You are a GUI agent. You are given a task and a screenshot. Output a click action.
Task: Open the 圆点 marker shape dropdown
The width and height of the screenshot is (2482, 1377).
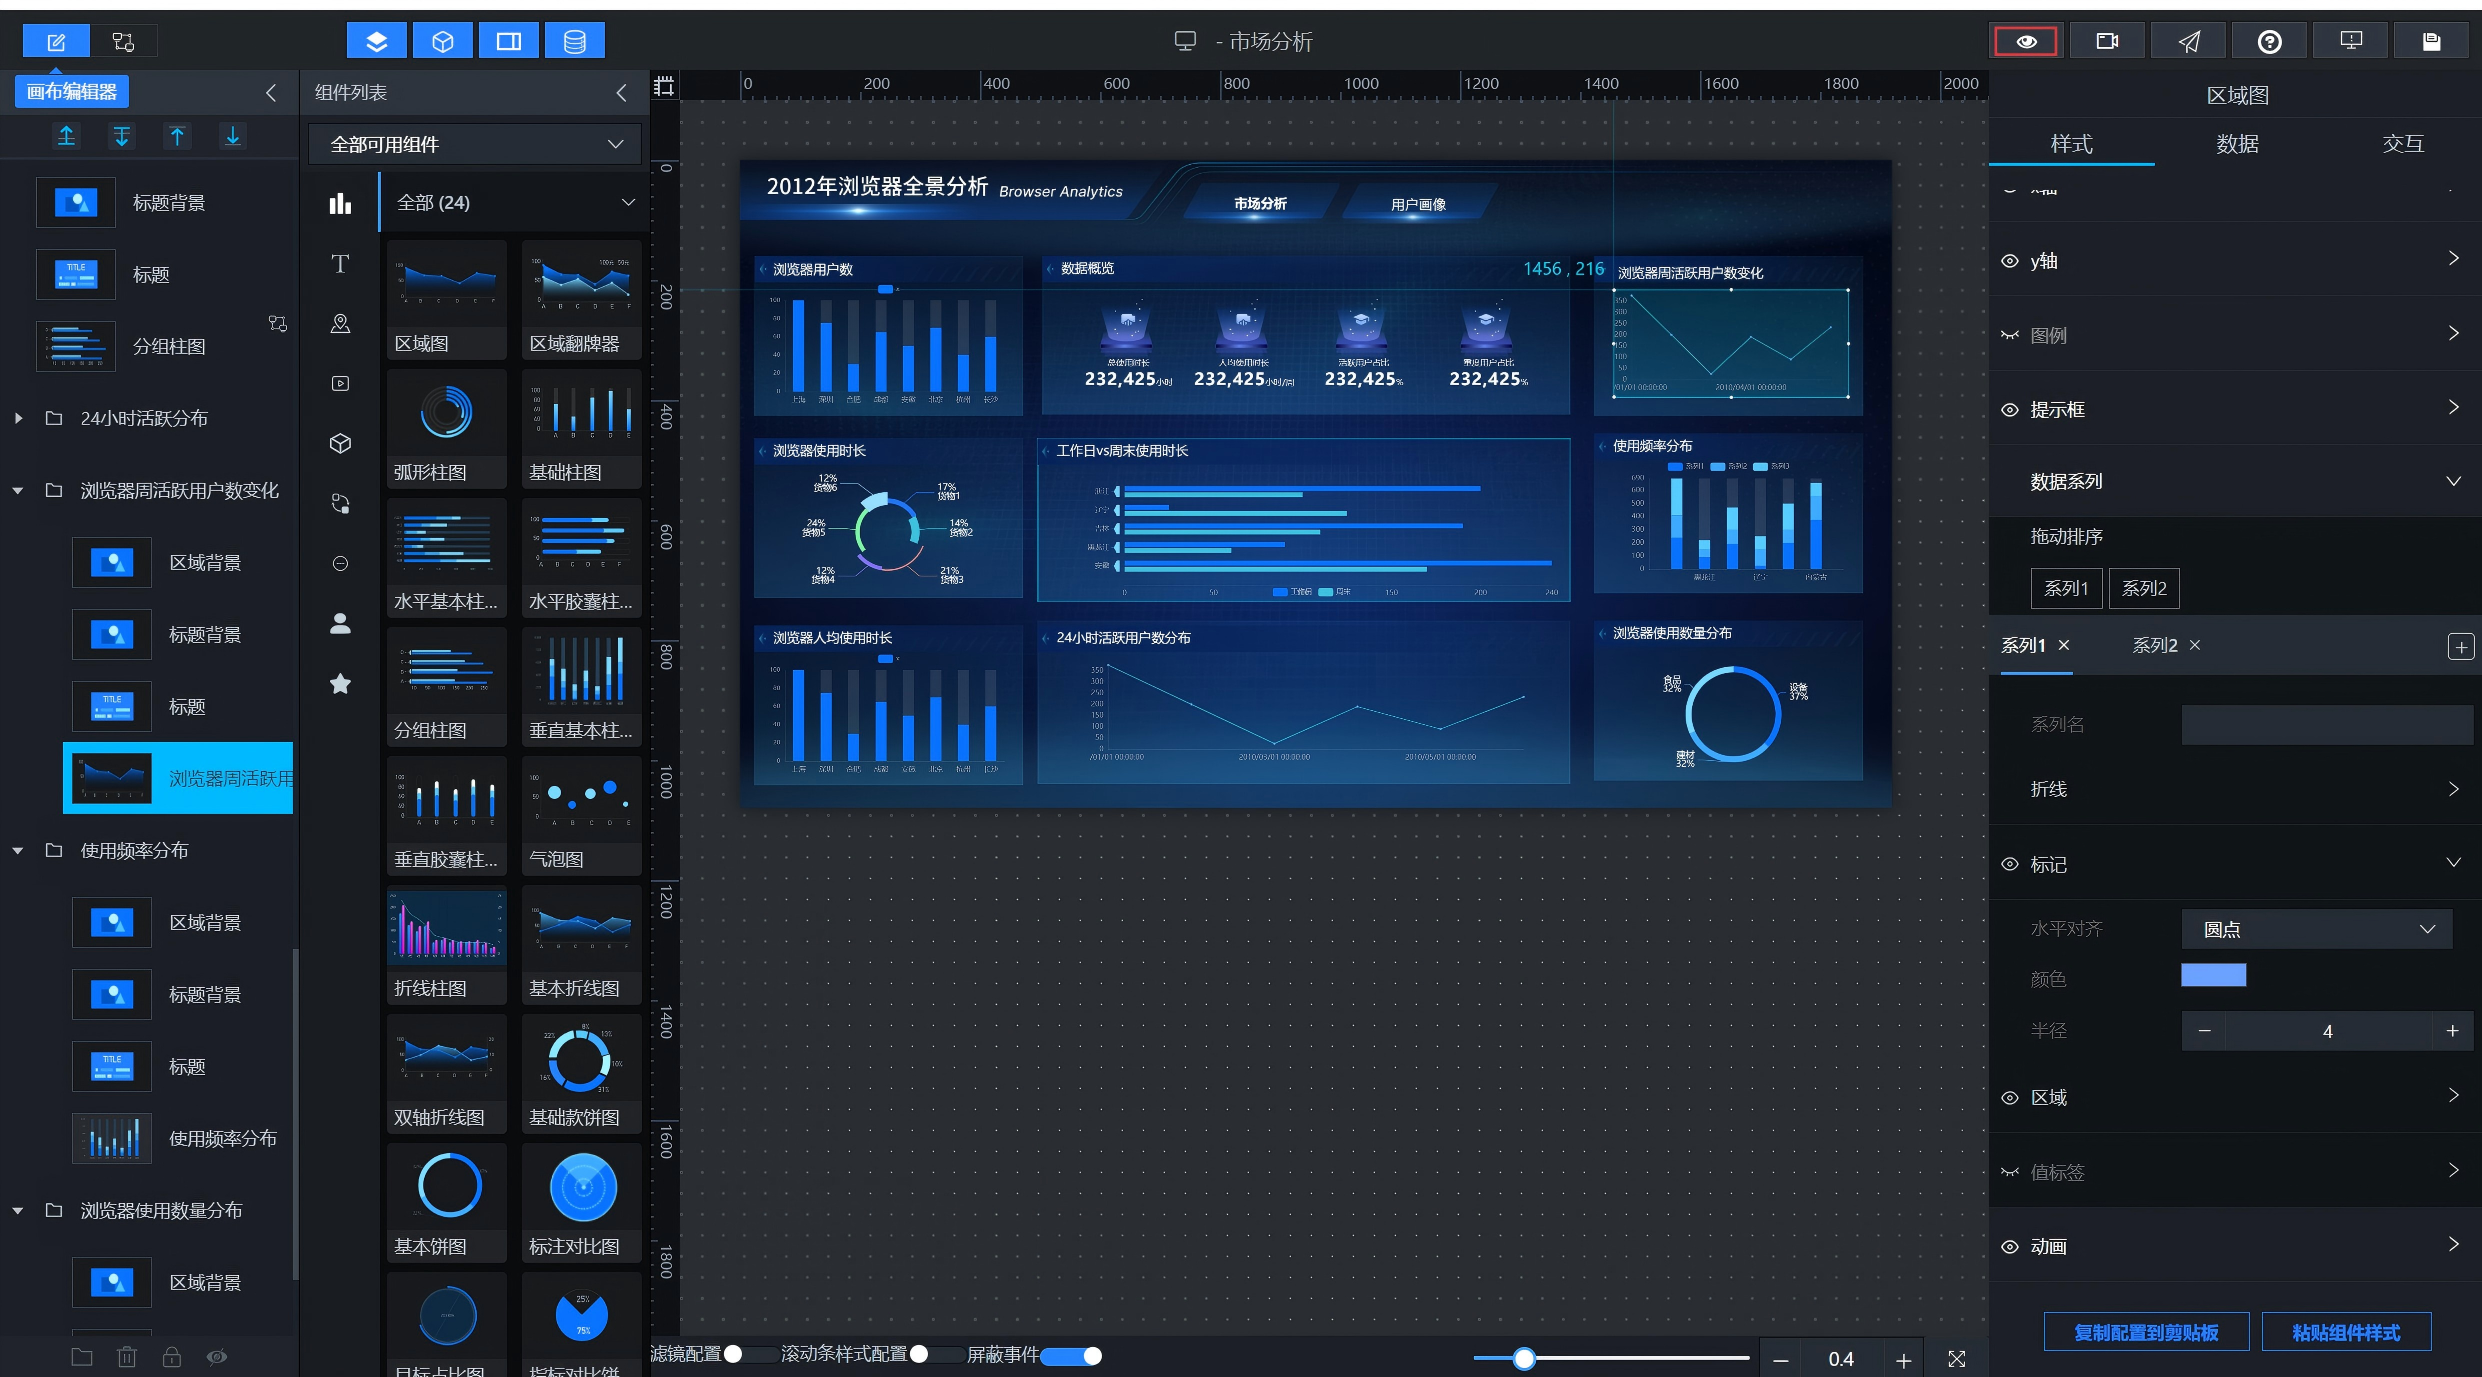(2317, 929)
